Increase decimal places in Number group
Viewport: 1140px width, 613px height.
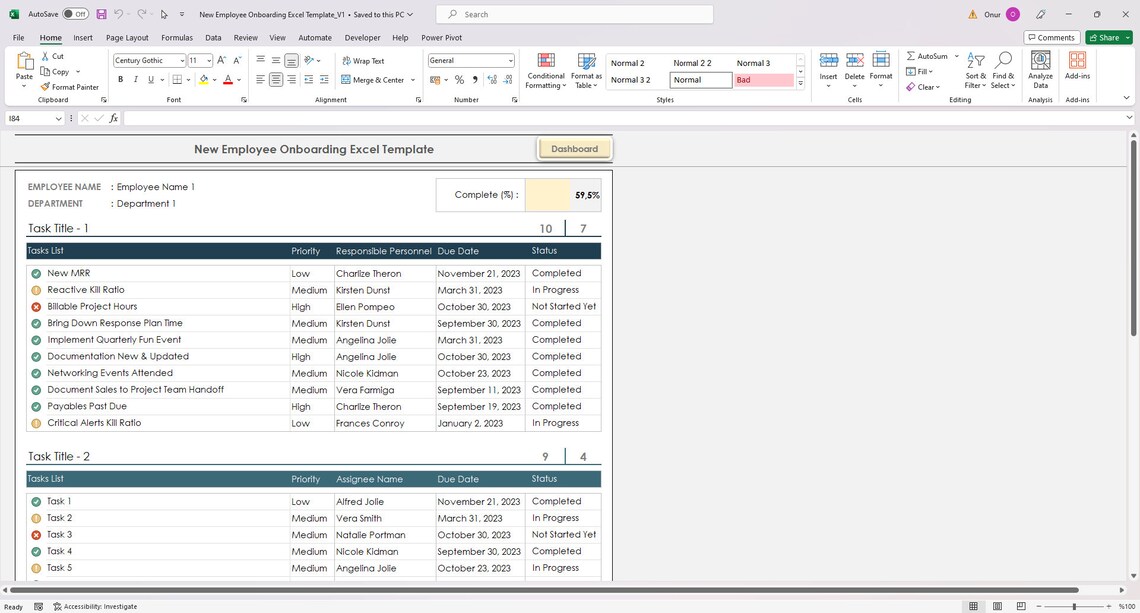pos(490,80)
